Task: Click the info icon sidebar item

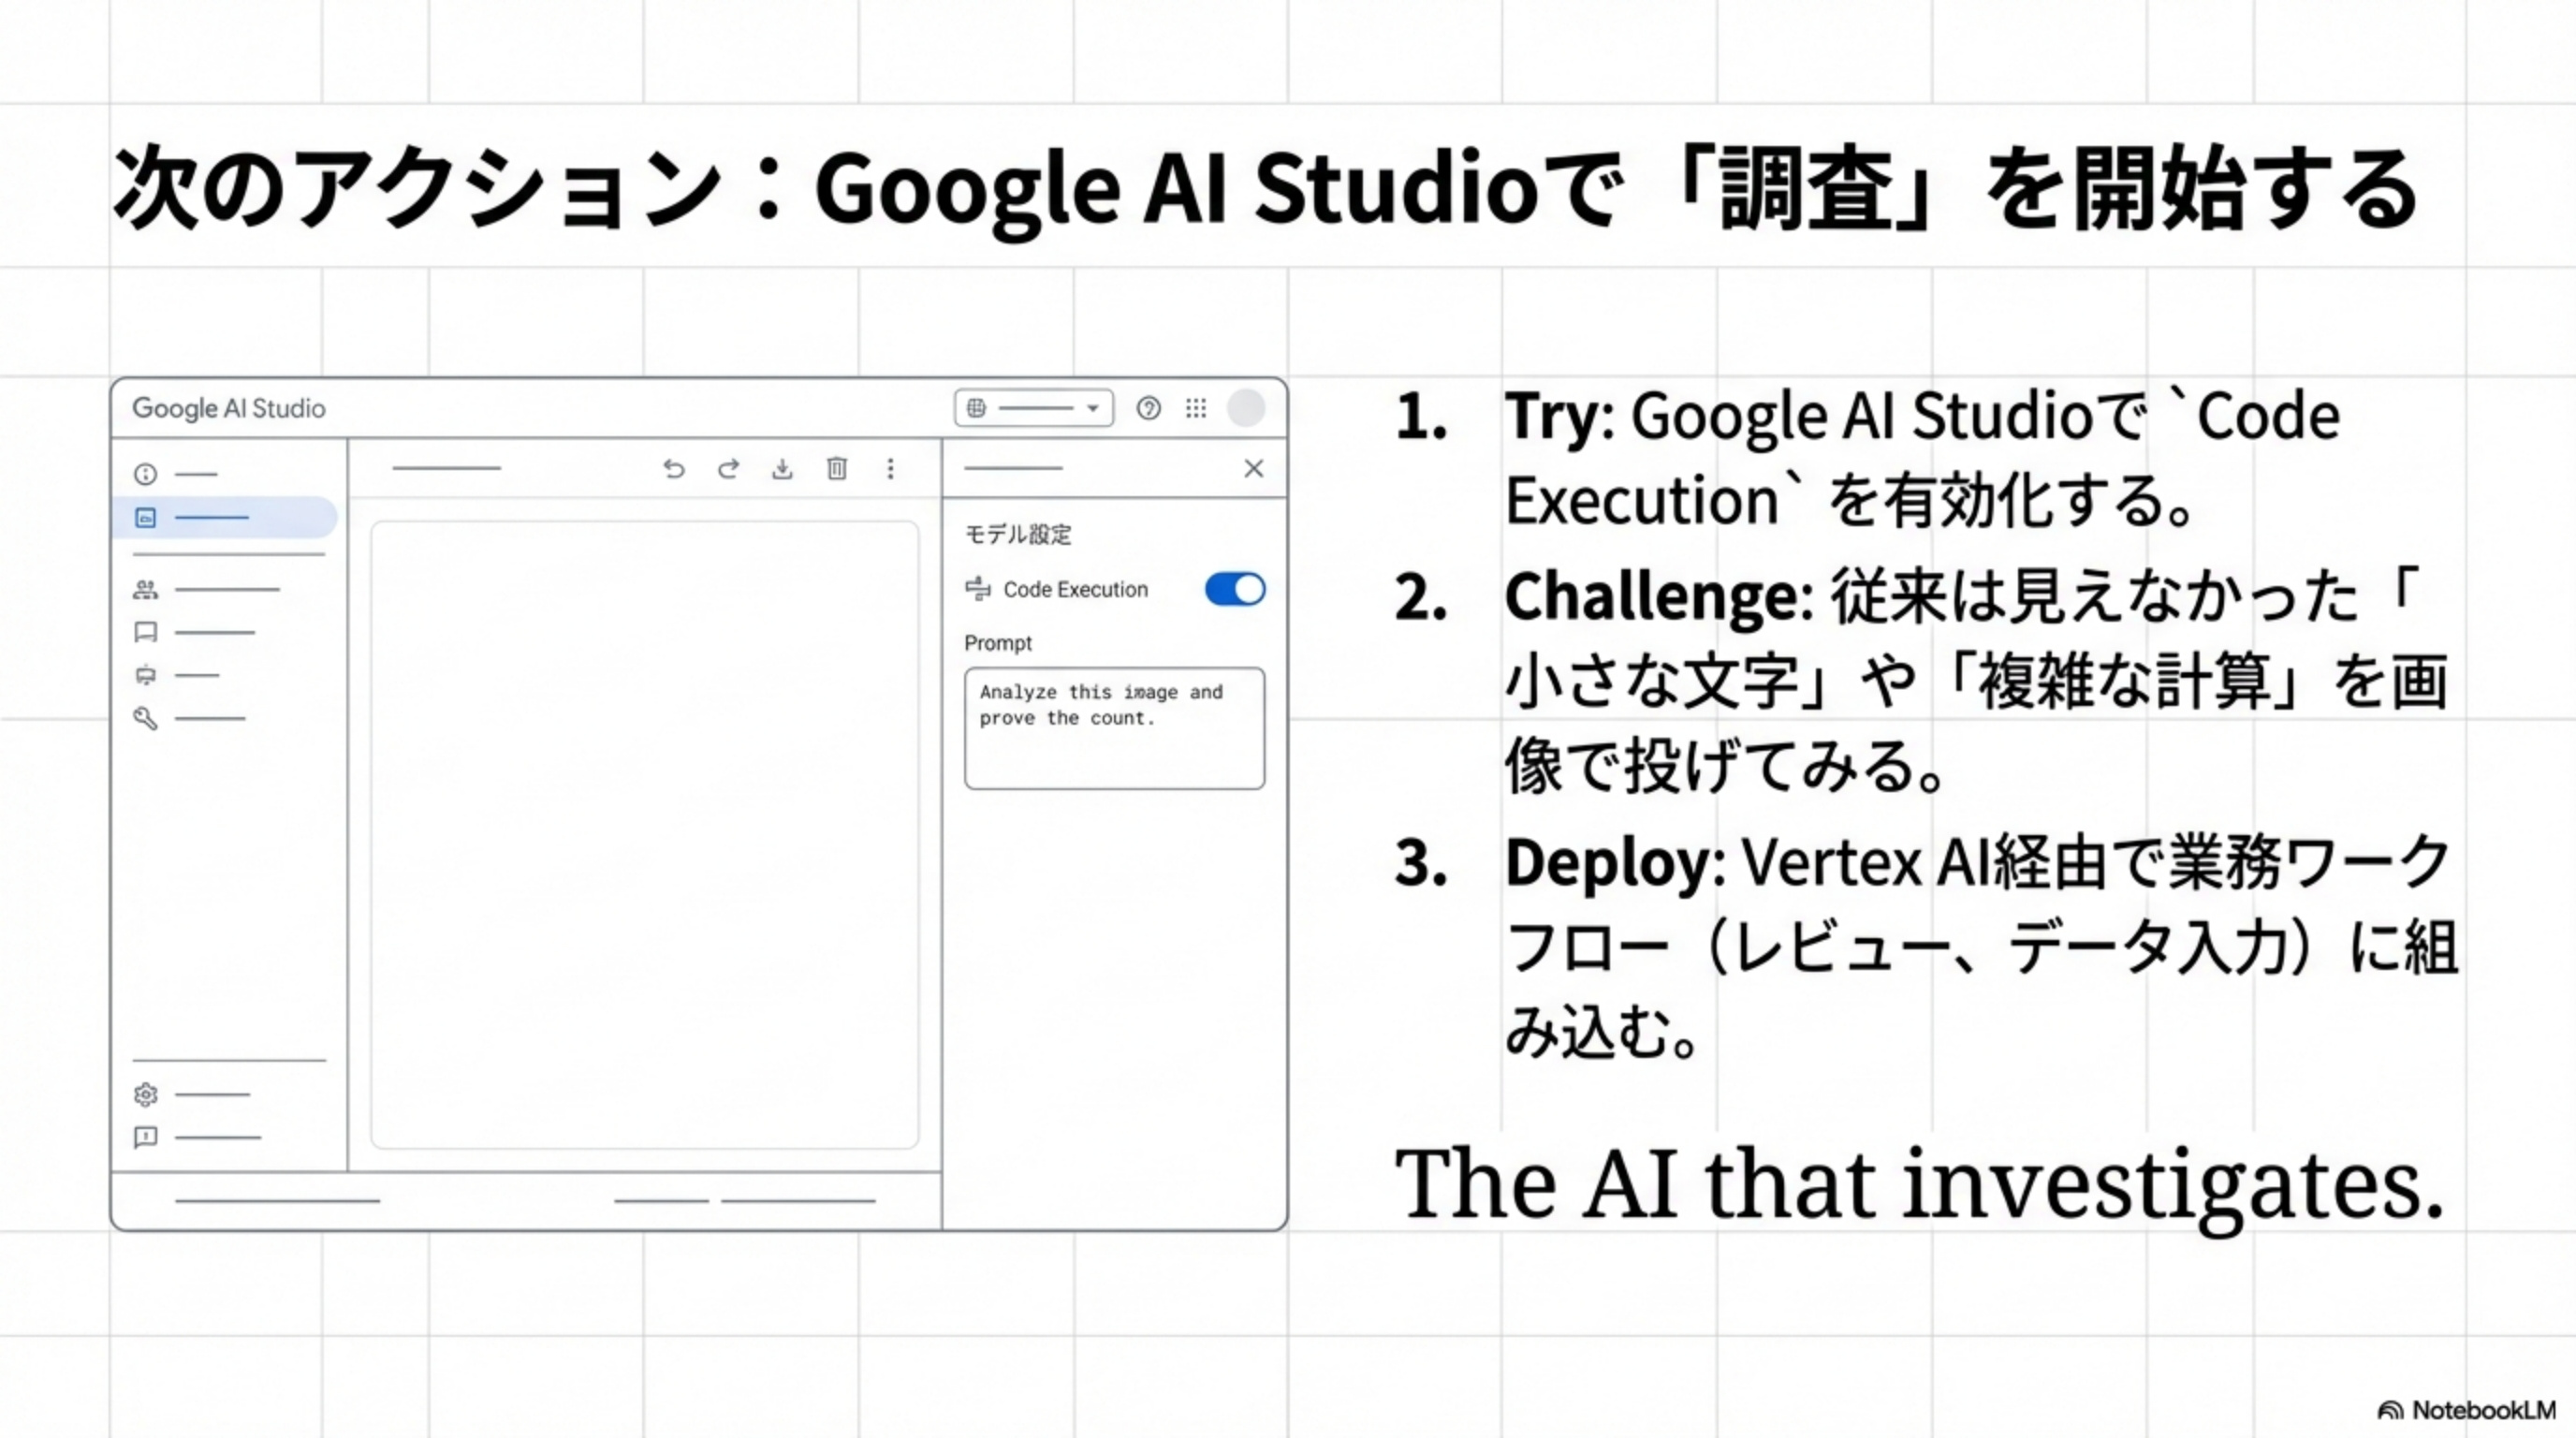Action: [x=146, y=473]
